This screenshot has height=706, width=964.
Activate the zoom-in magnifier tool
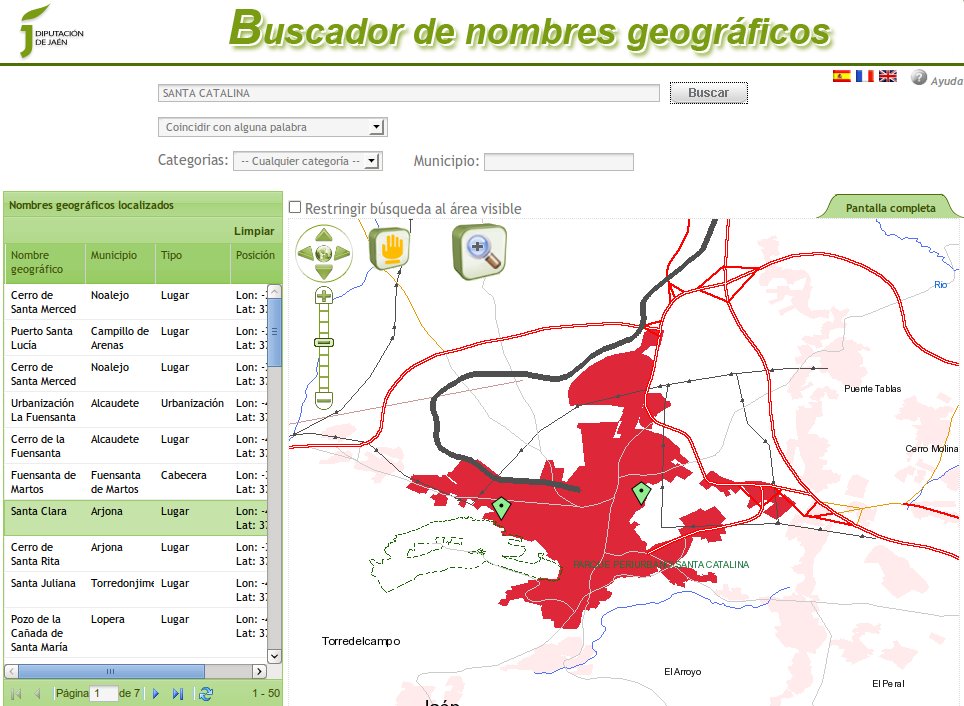[x=480, y=252]
